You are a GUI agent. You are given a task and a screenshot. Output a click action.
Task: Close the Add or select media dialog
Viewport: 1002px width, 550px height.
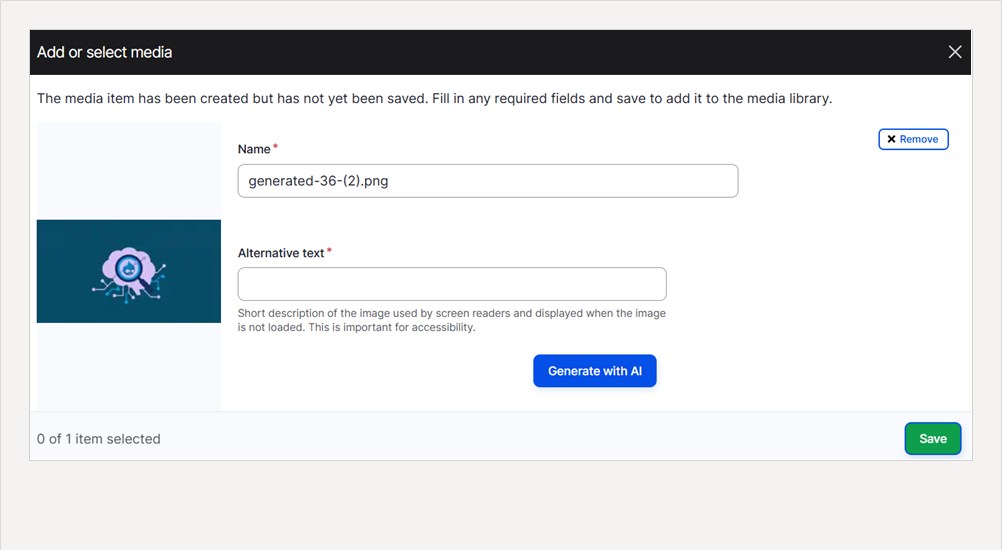click(955, 52)
